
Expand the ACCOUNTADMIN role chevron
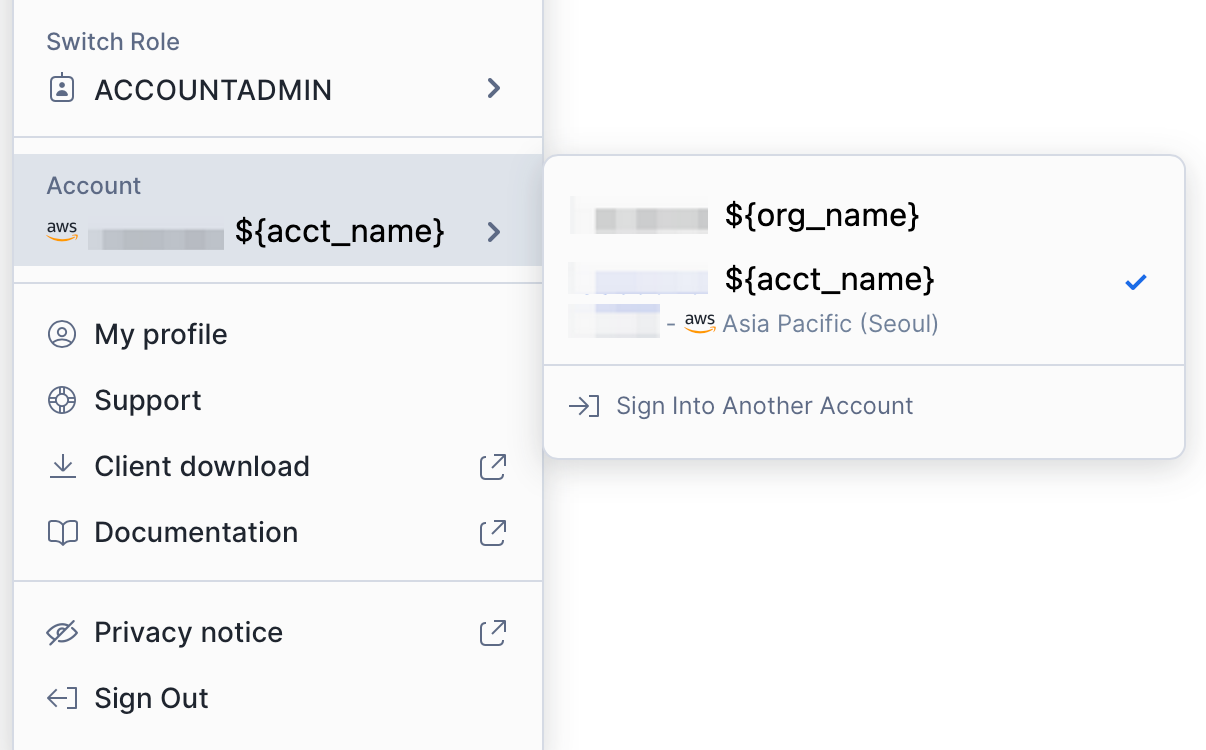[x=493, y=89]
